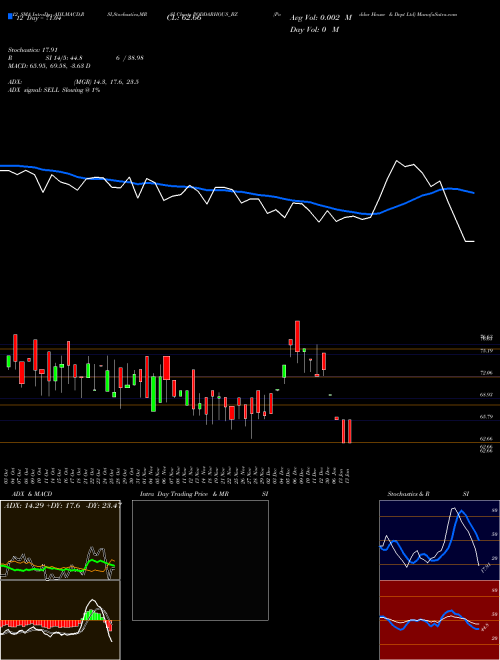
Task: Click the MACD histogram chart thumbnail
Action: (x=60, y=620)
